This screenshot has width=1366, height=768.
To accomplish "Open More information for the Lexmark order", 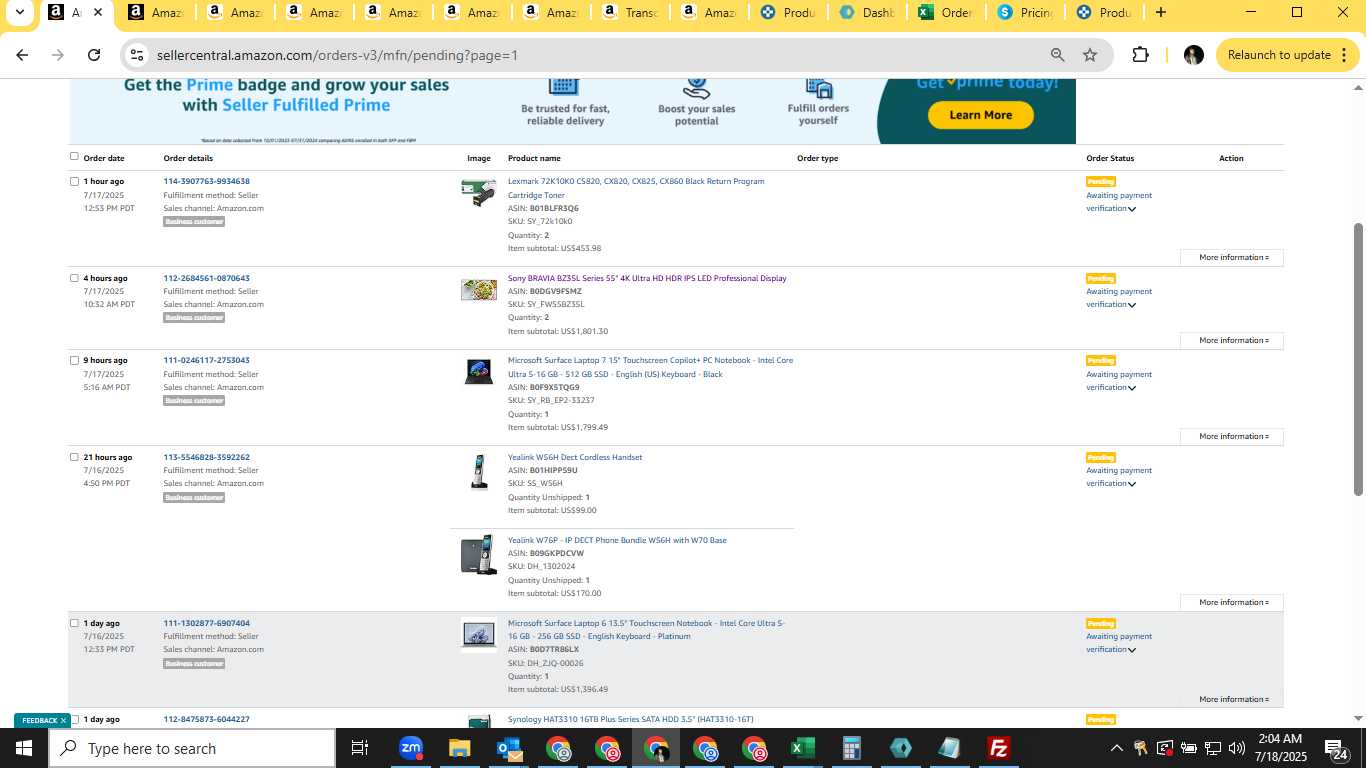I will point(1232,257).
